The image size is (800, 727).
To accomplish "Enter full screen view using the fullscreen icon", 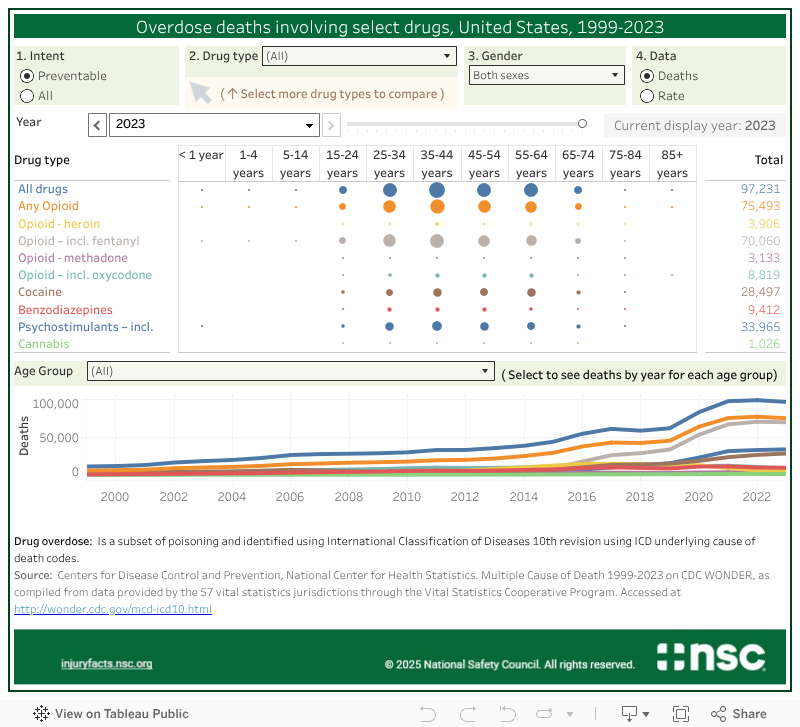I will coord(681,714).
